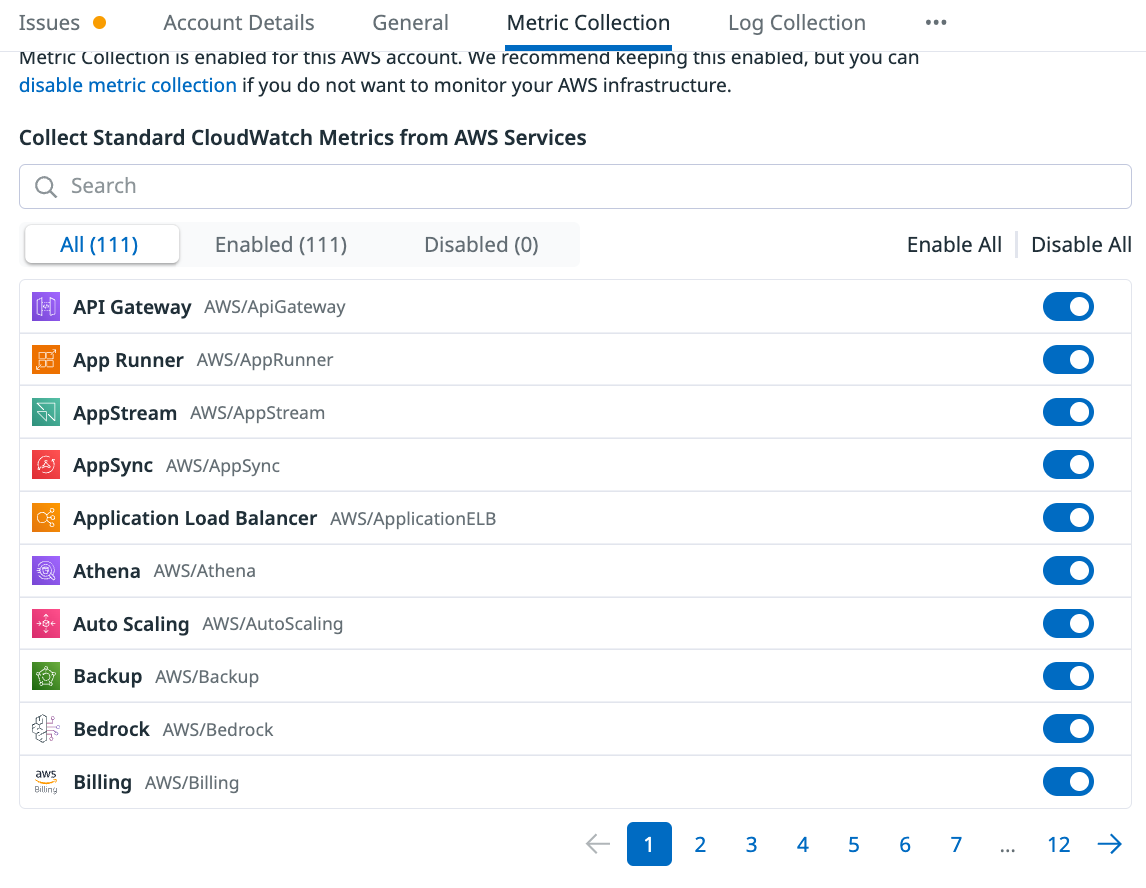Click the API Gateway service name
The height and width of the screenshot is (888, 1146).
132,307
